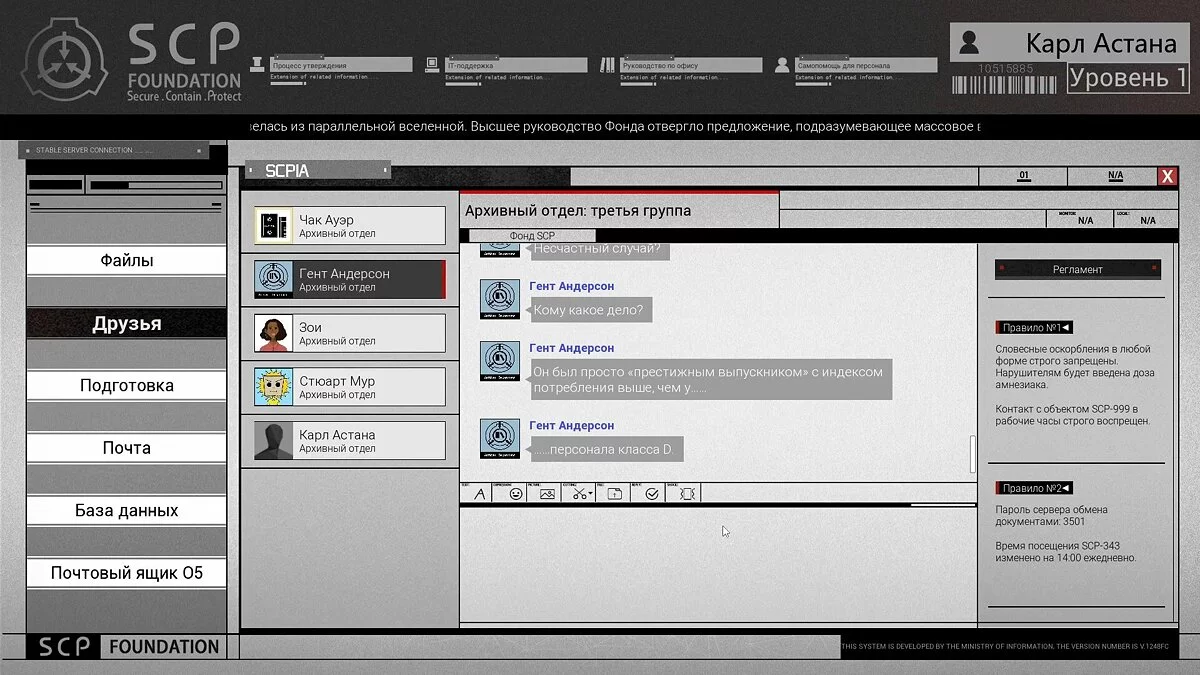Attach a file to the message
The width and height of the screenshot is (1200, 675).
[614, 494]
